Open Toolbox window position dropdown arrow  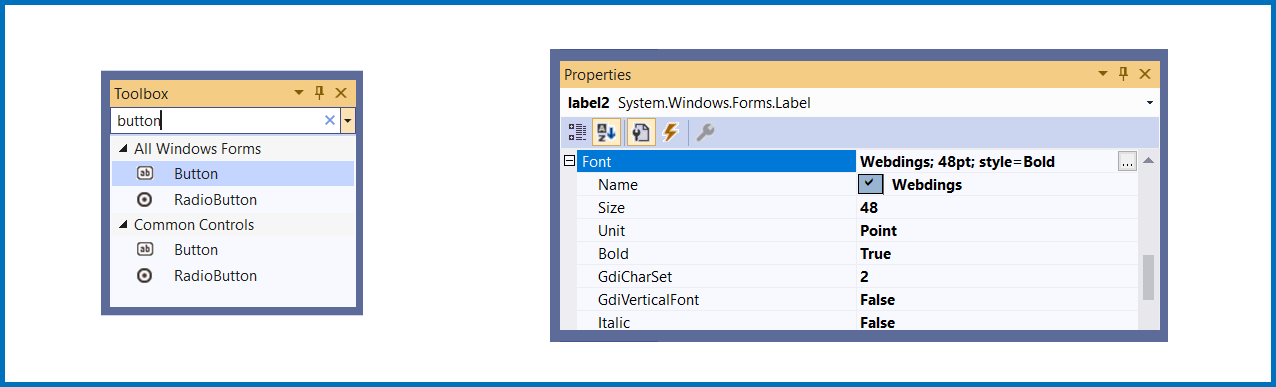click(x=298, y=93)
